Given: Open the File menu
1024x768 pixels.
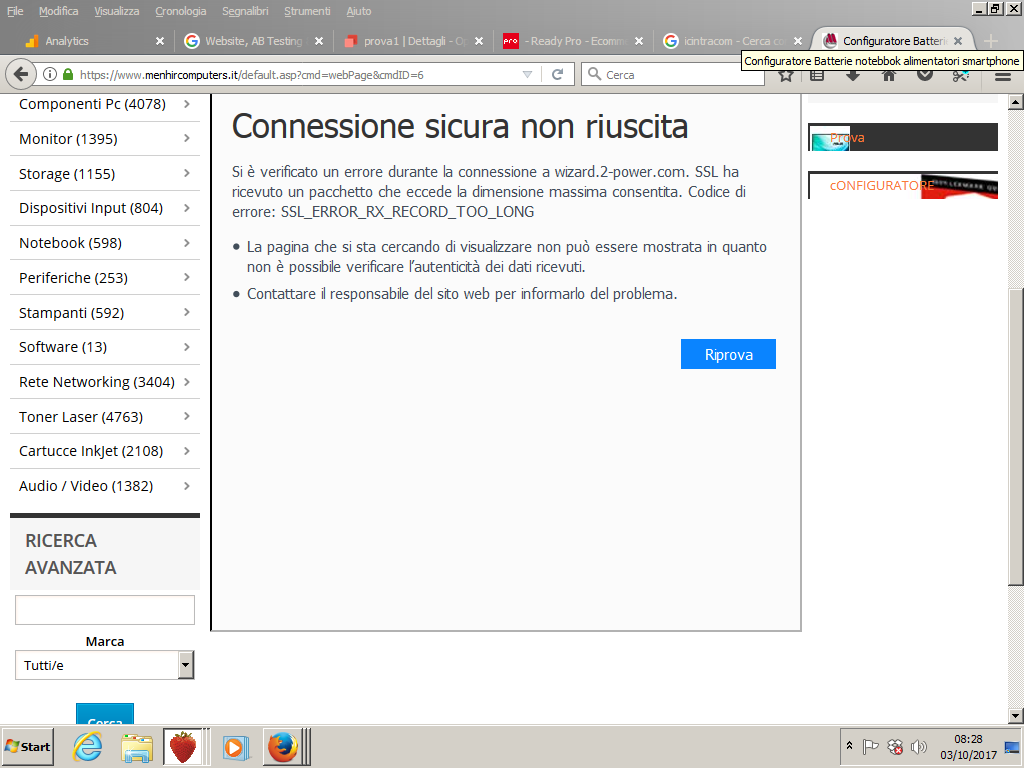Looking at the screenshot, I should pos(15,11).
